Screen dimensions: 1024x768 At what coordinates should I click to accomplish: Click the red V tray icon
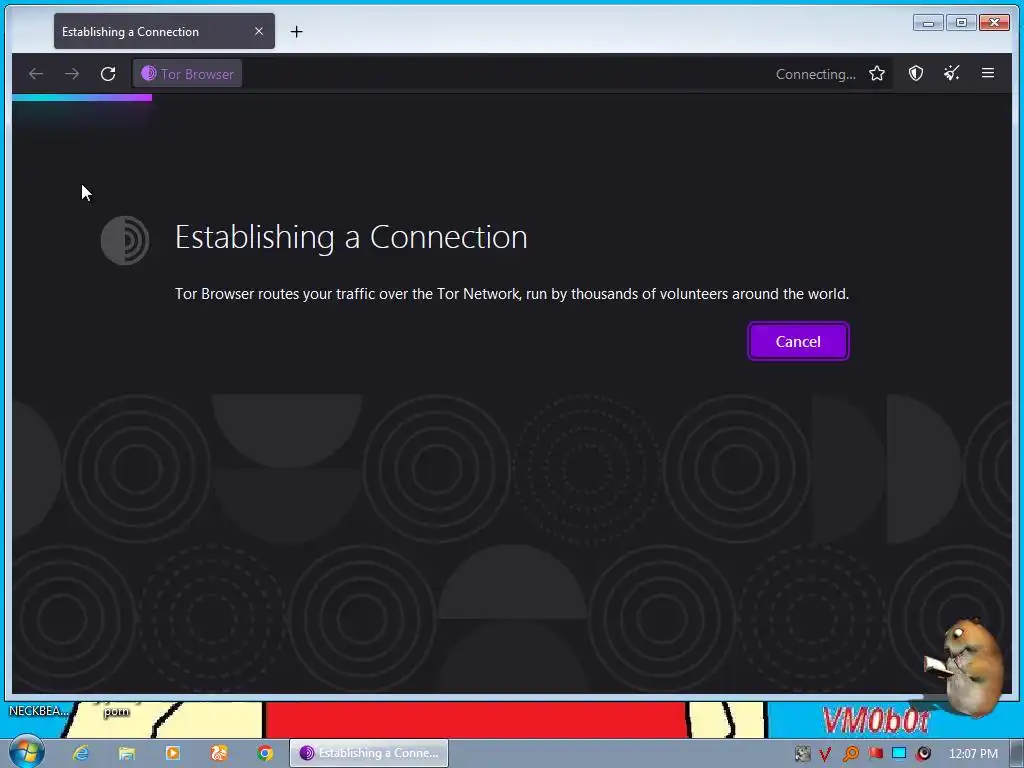coord(825,754)
